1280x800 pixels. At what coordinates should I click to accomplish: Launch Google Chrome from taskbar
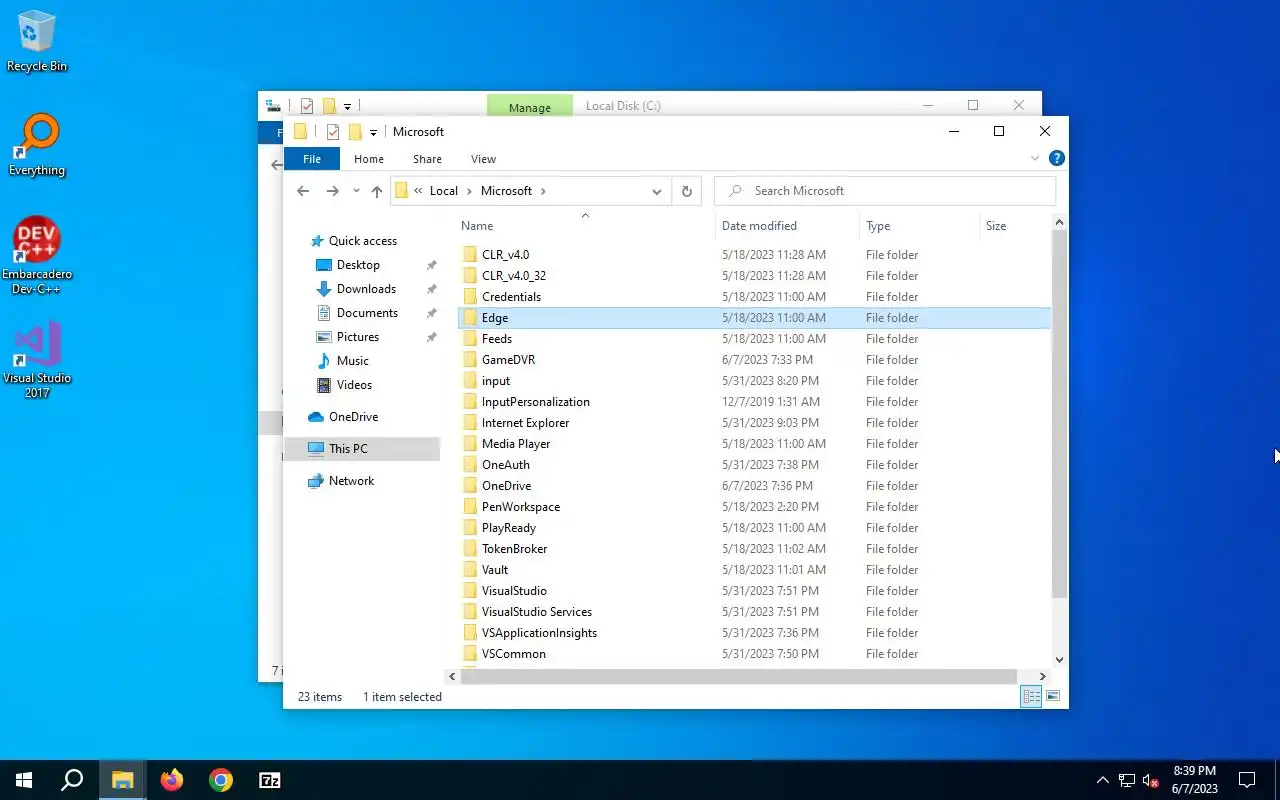(x=221, y=780)
